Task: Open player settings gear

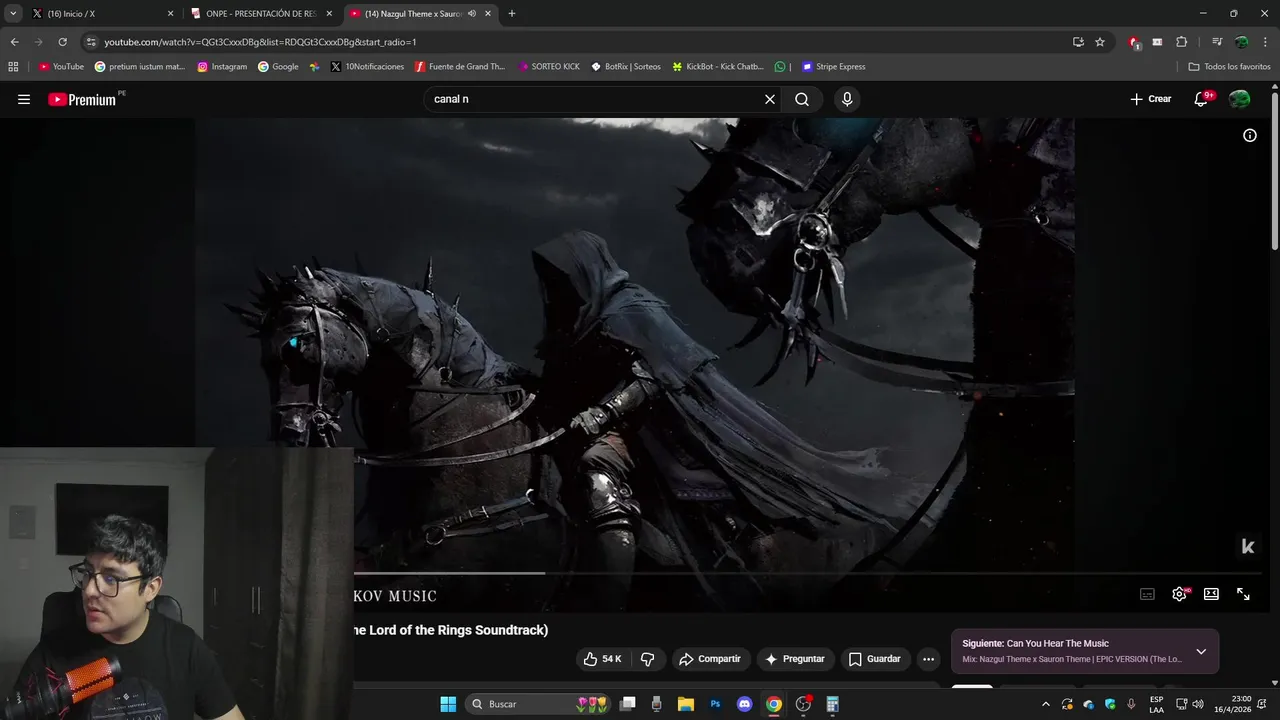Action: click(1180, 594)
